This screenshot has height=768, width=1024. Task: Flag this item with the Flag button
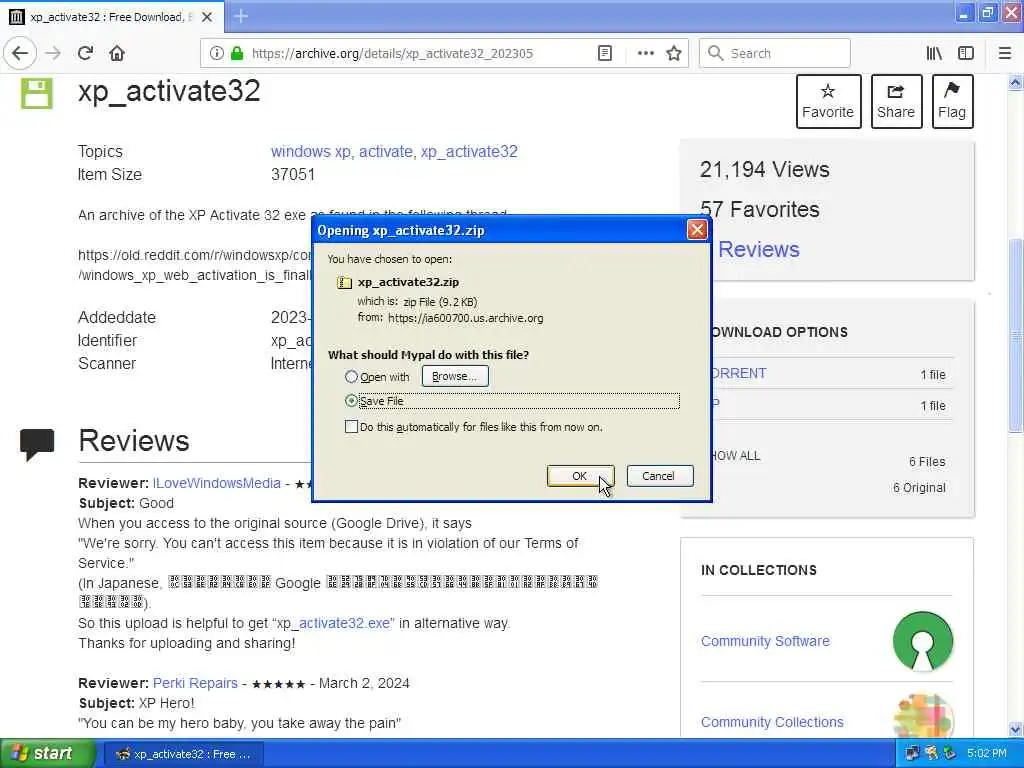[x=952, y=101]
